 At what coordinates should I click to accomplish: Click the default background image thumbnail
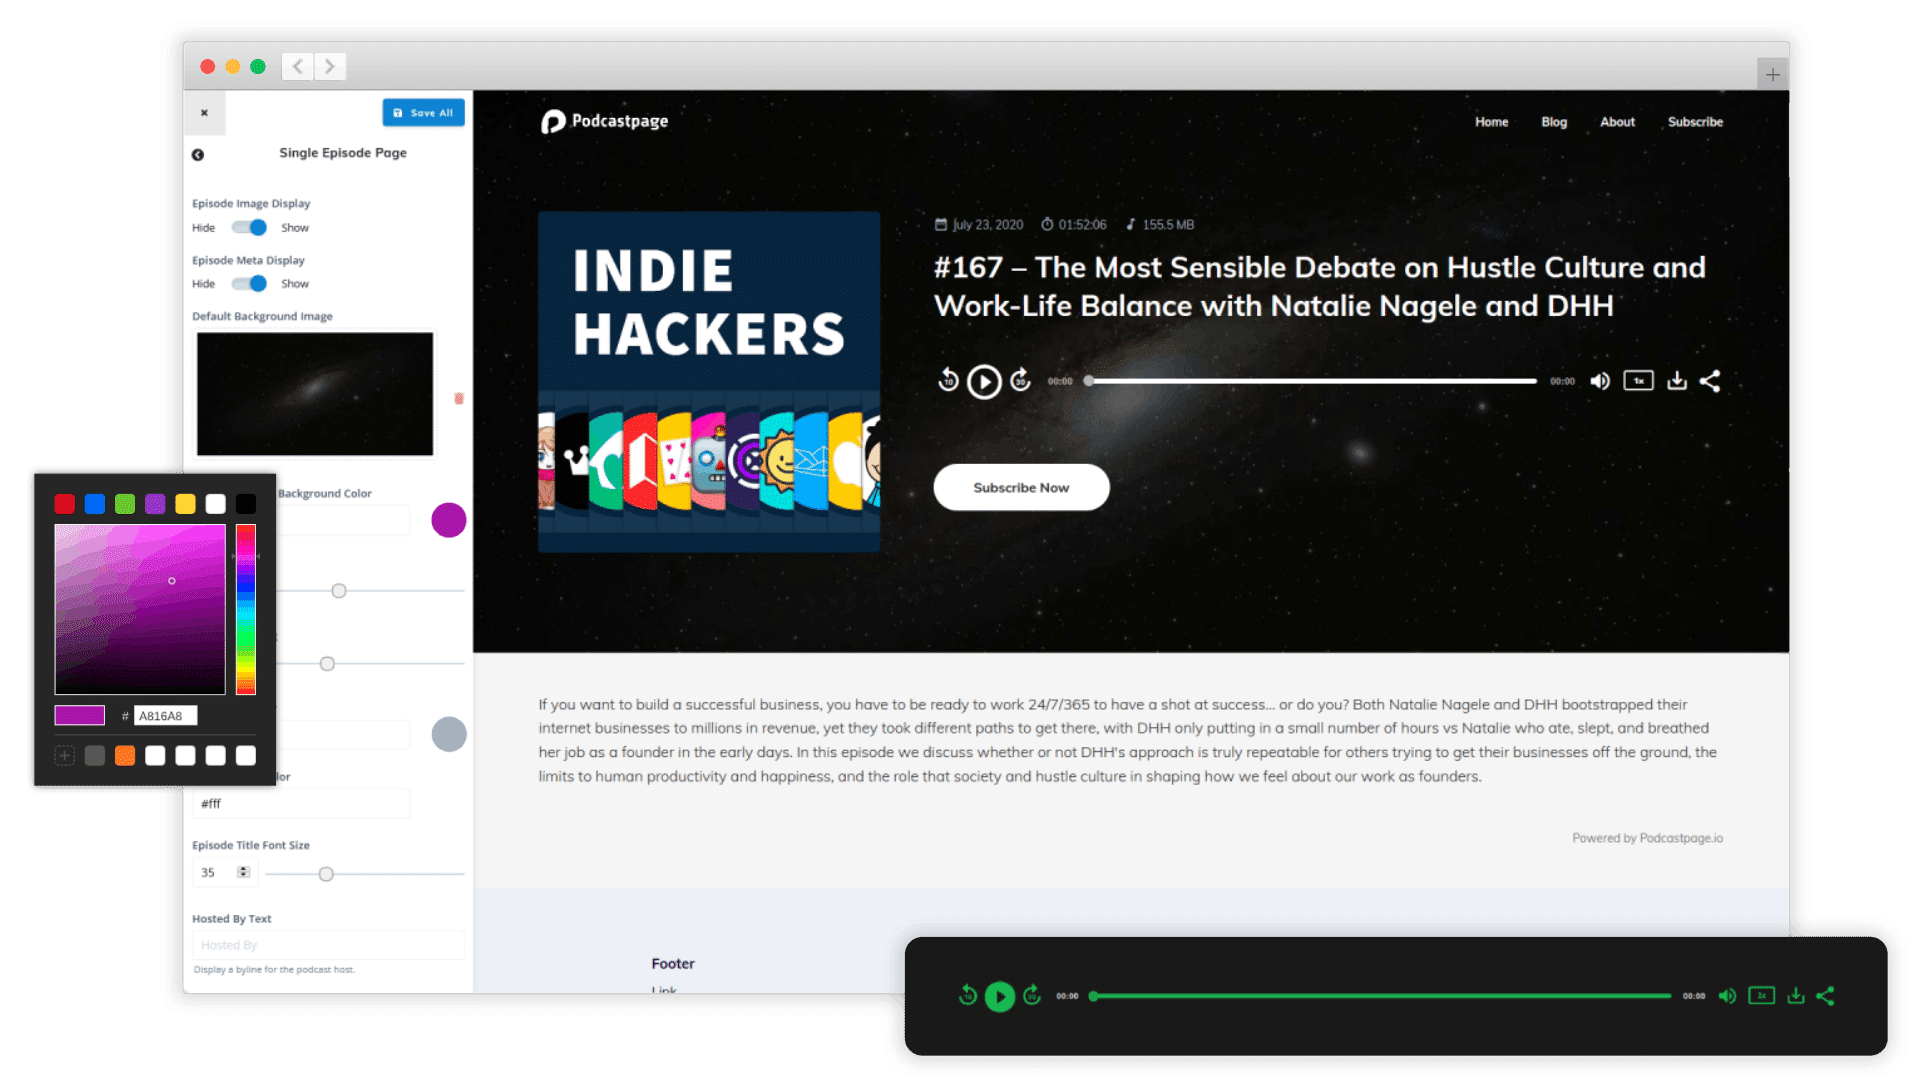[x=315, y=394]
